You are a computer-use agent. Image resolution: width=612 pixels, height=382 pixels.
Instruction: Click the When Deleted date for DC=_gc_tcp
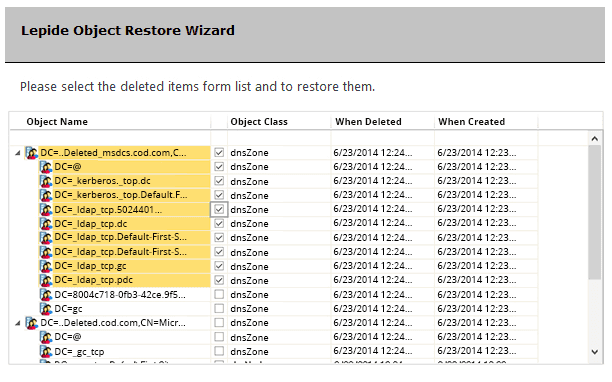pos(373,351)
